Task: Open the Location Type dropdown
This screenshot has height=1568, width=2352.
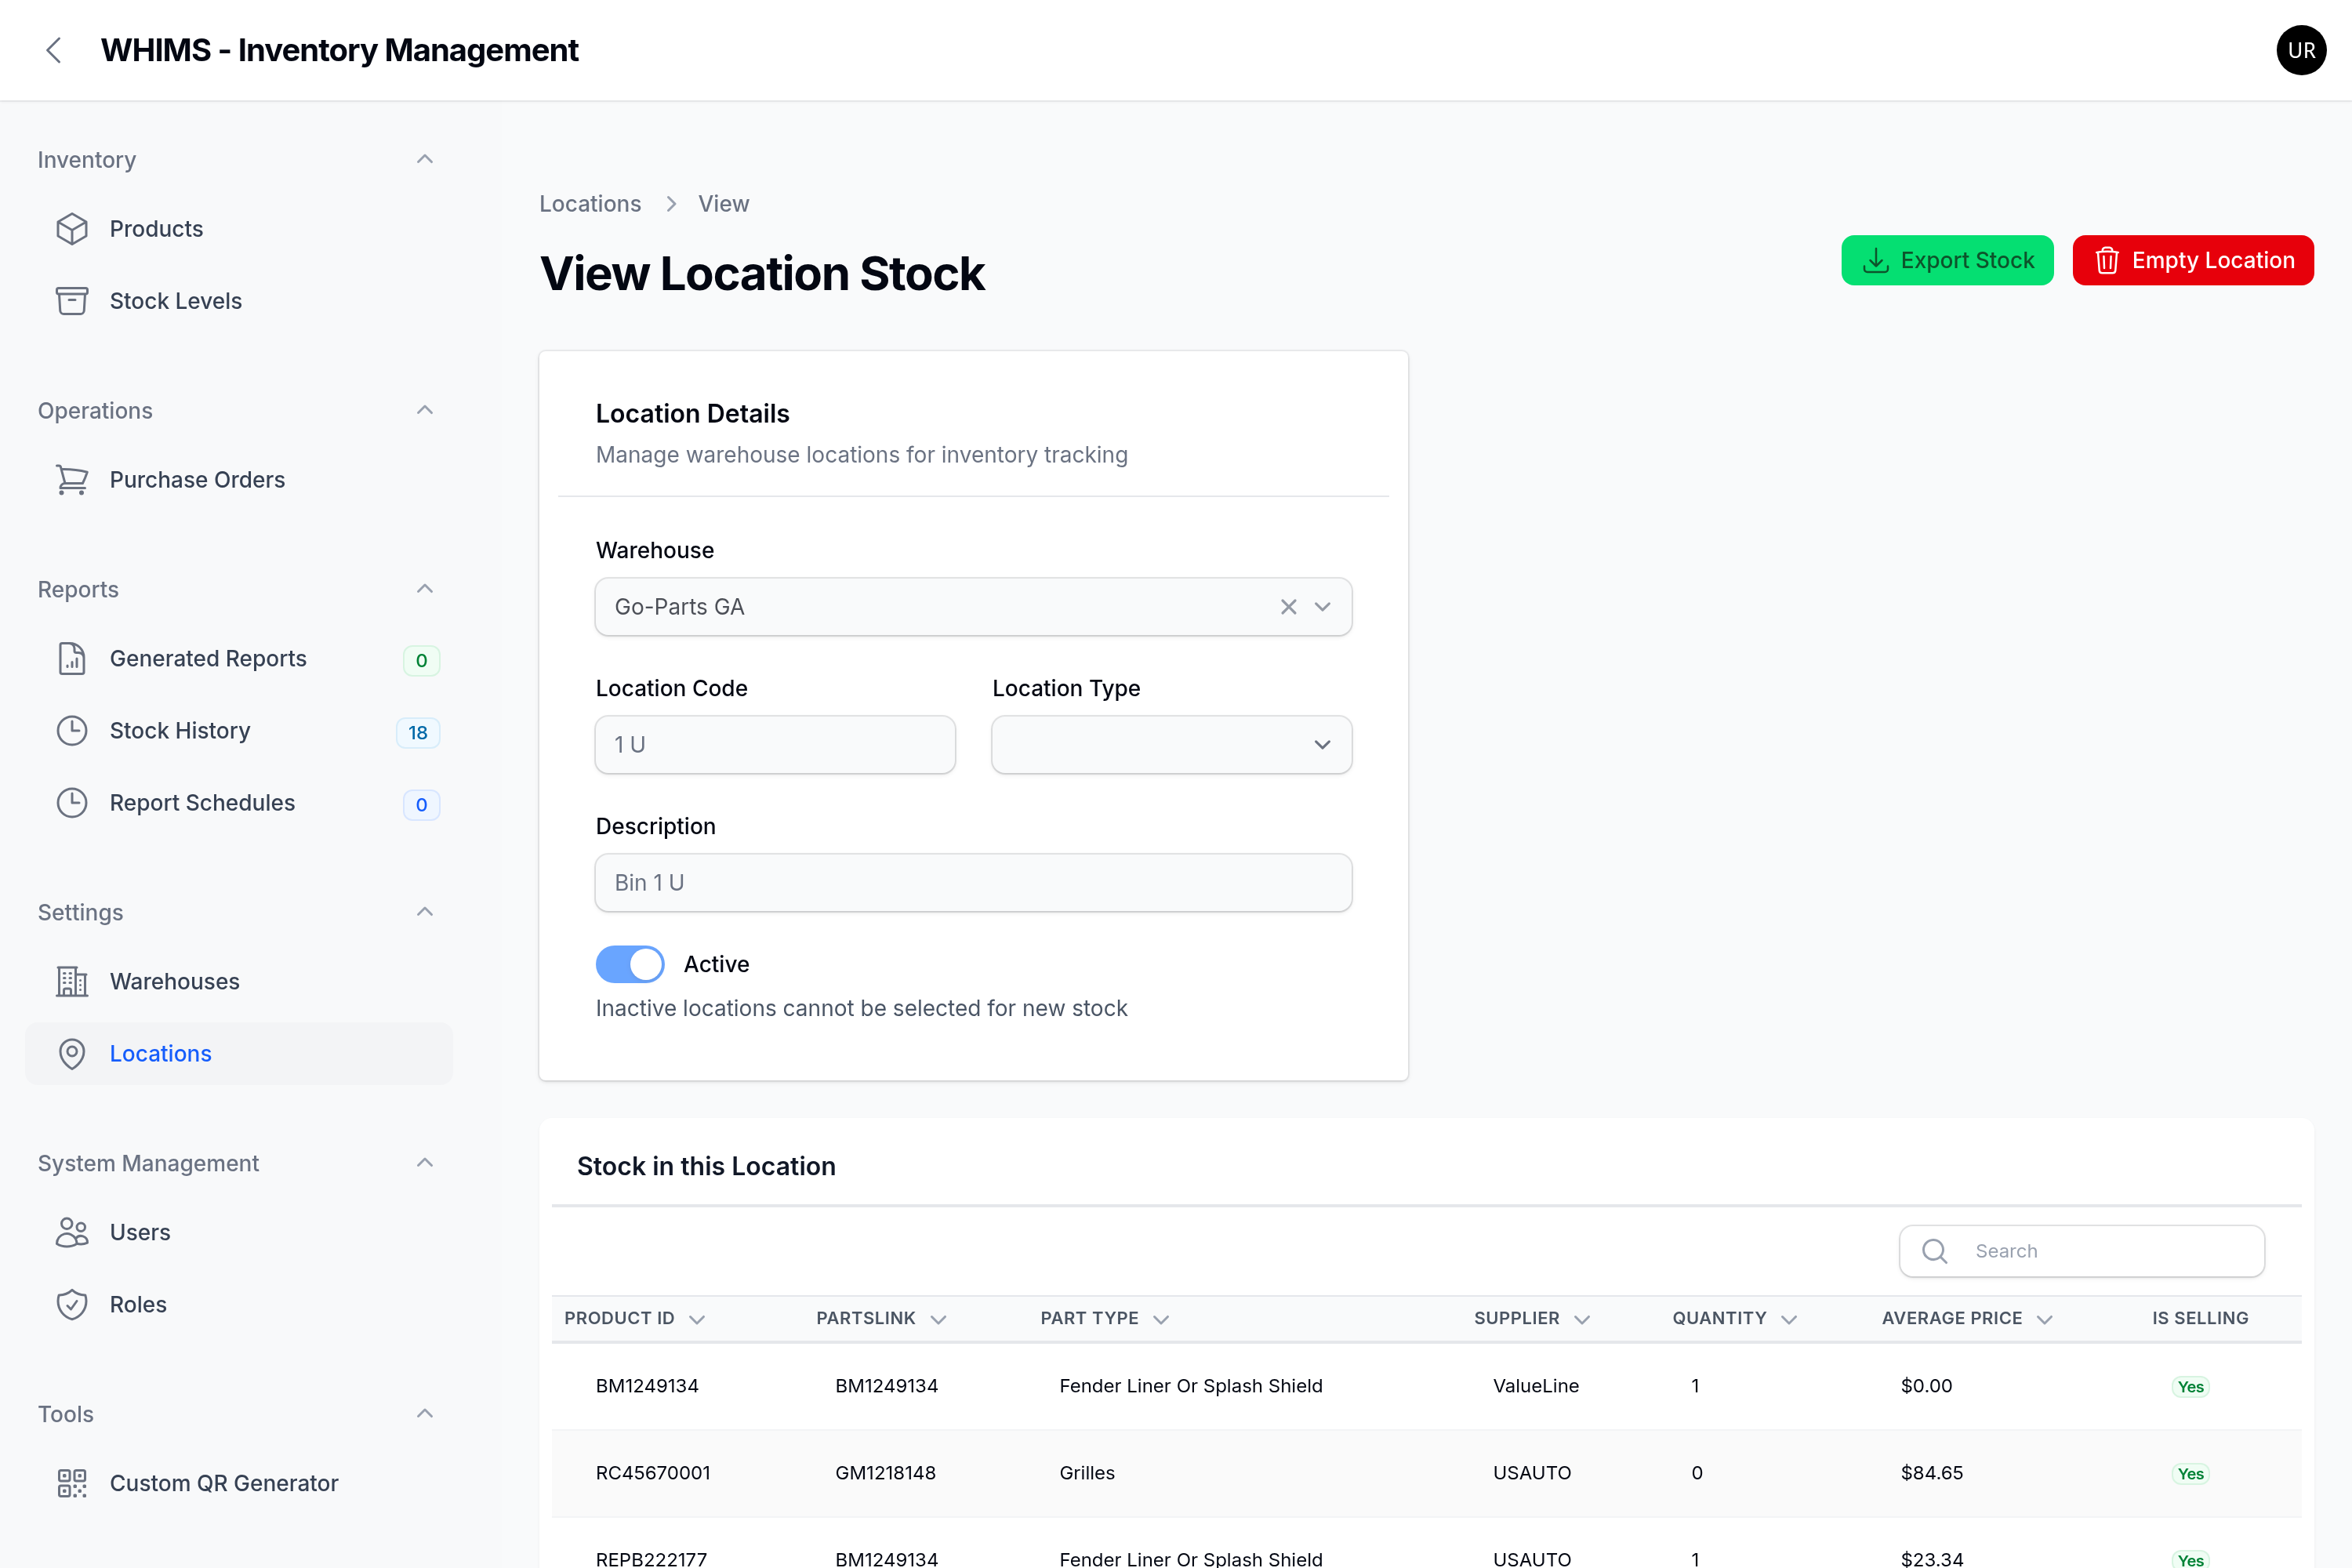Action: (1171, 745)
